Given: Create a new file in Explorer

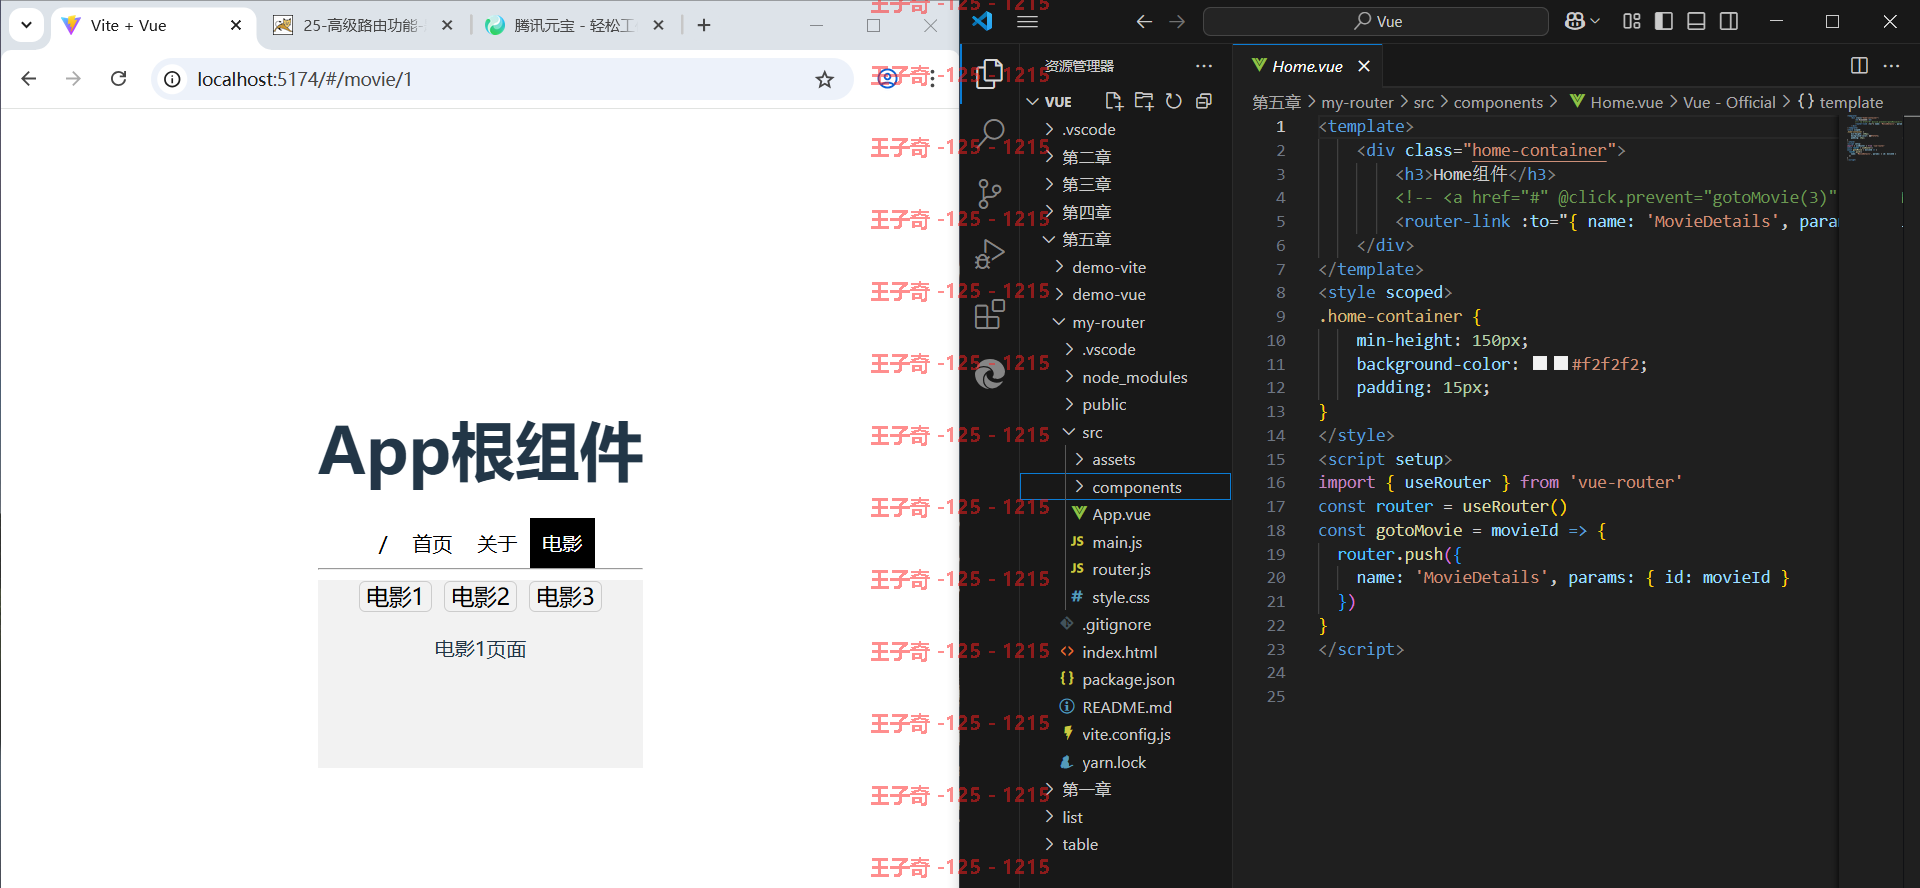Looking at the screenshot, I should click(x=1114, y=101).
